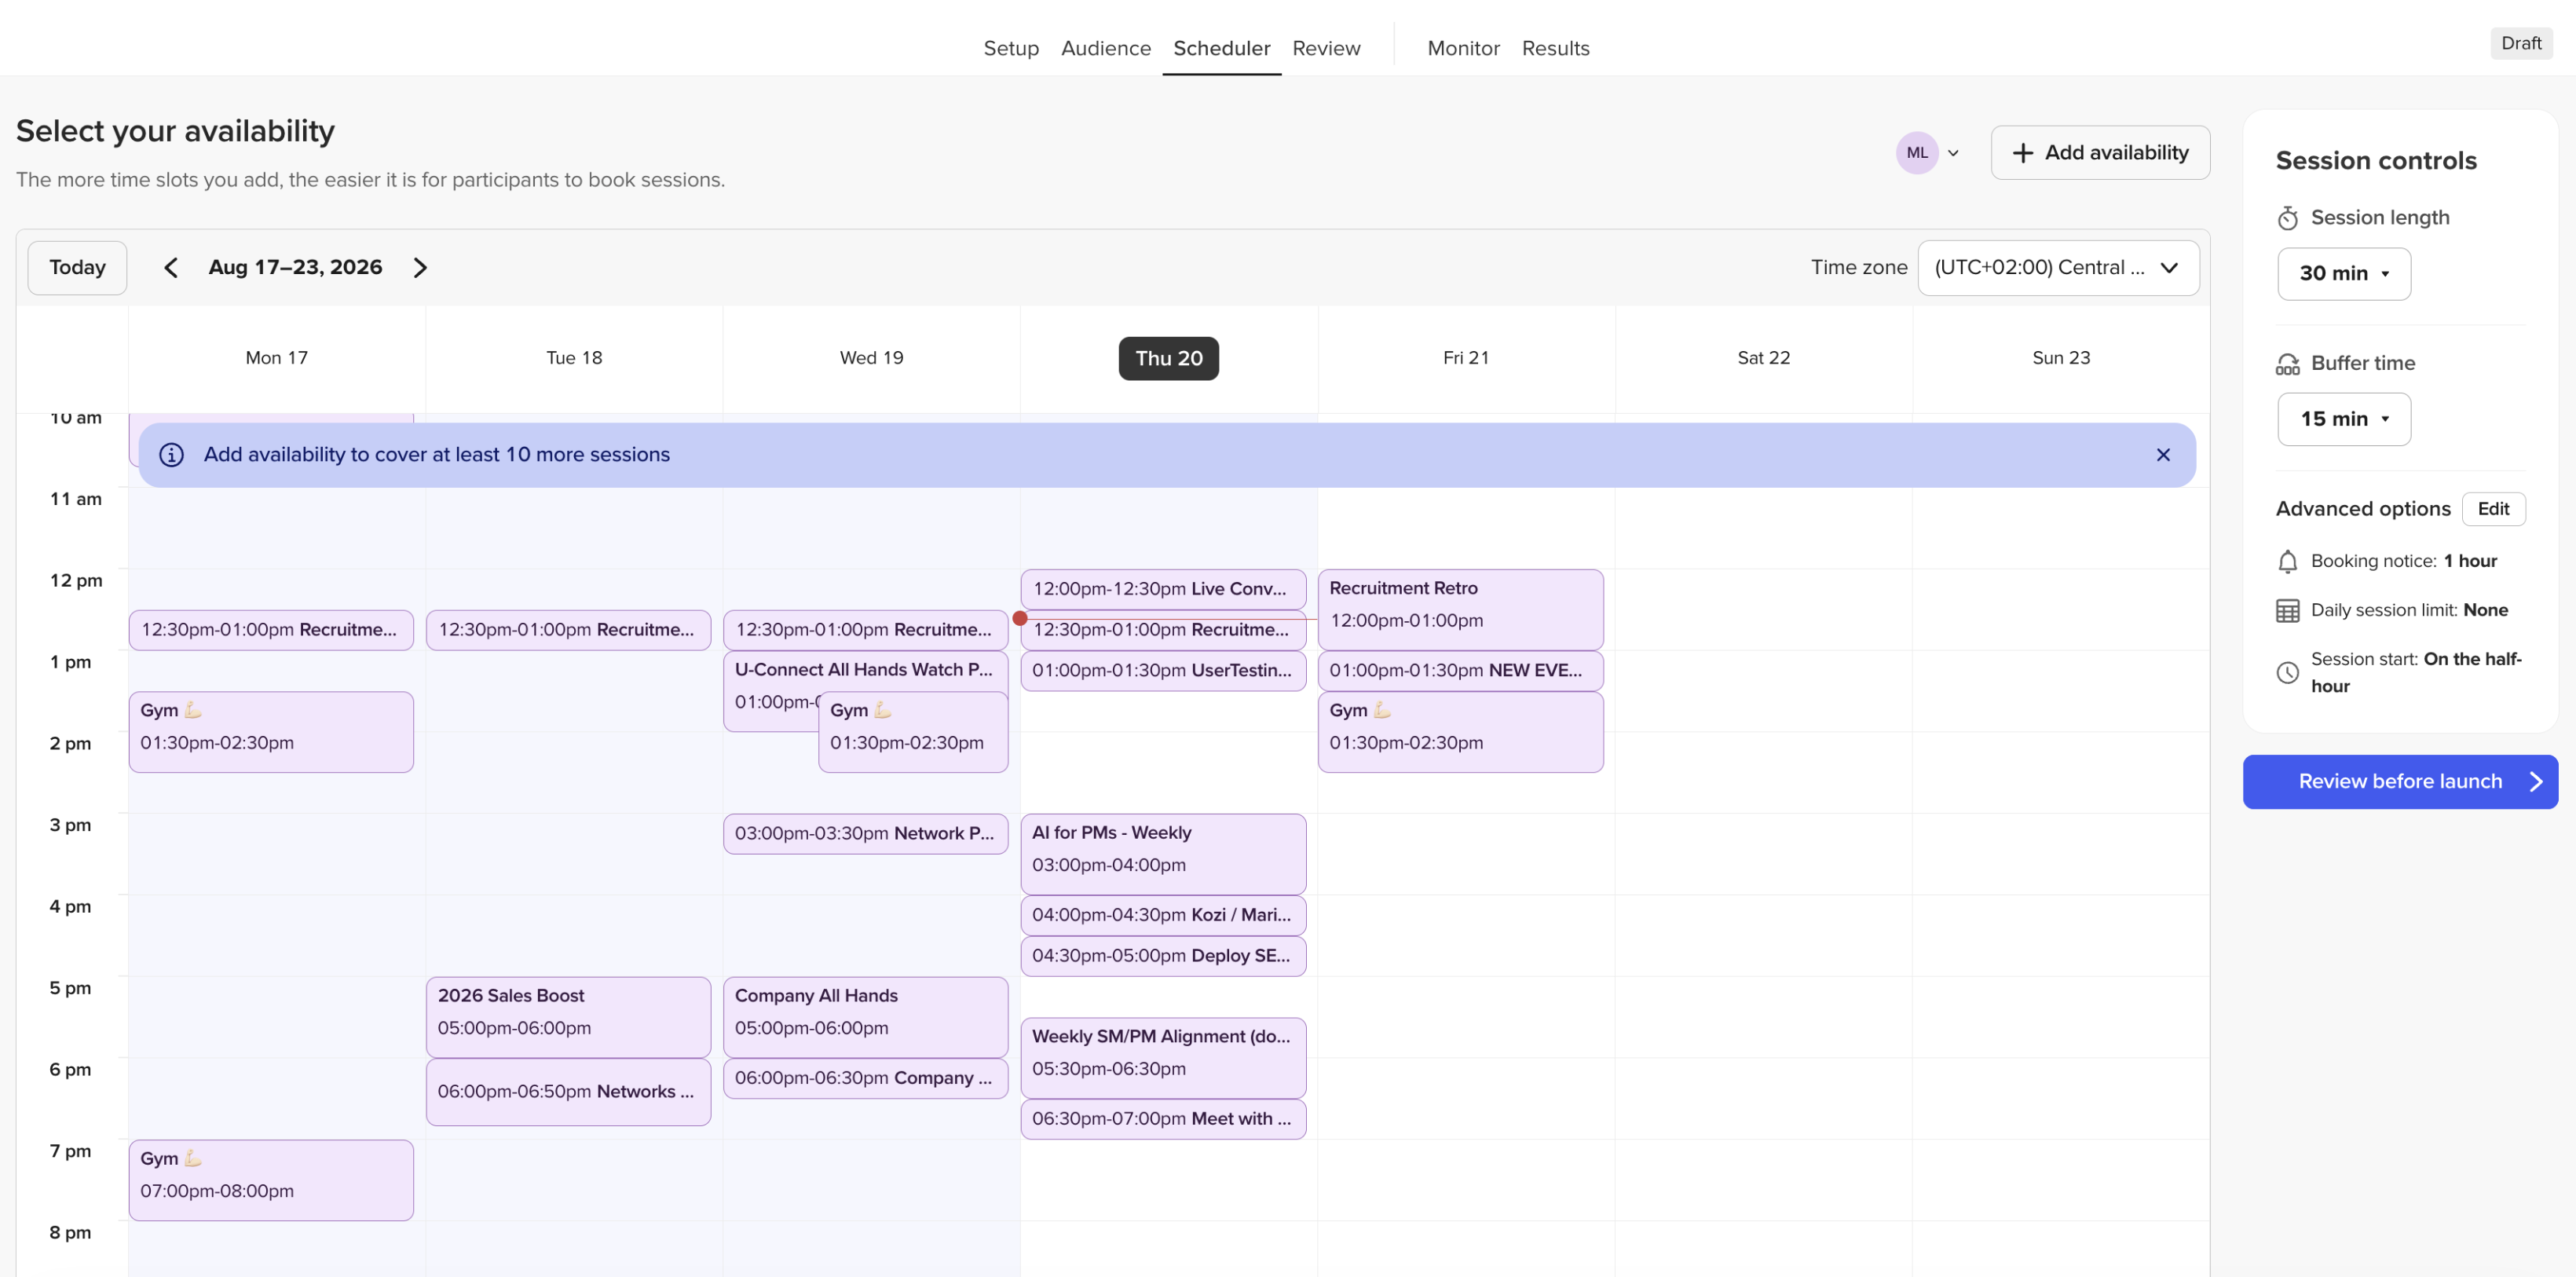The image size is (2576, 1277).
Task: Switch to the Audience tab
Action: 1105,48
